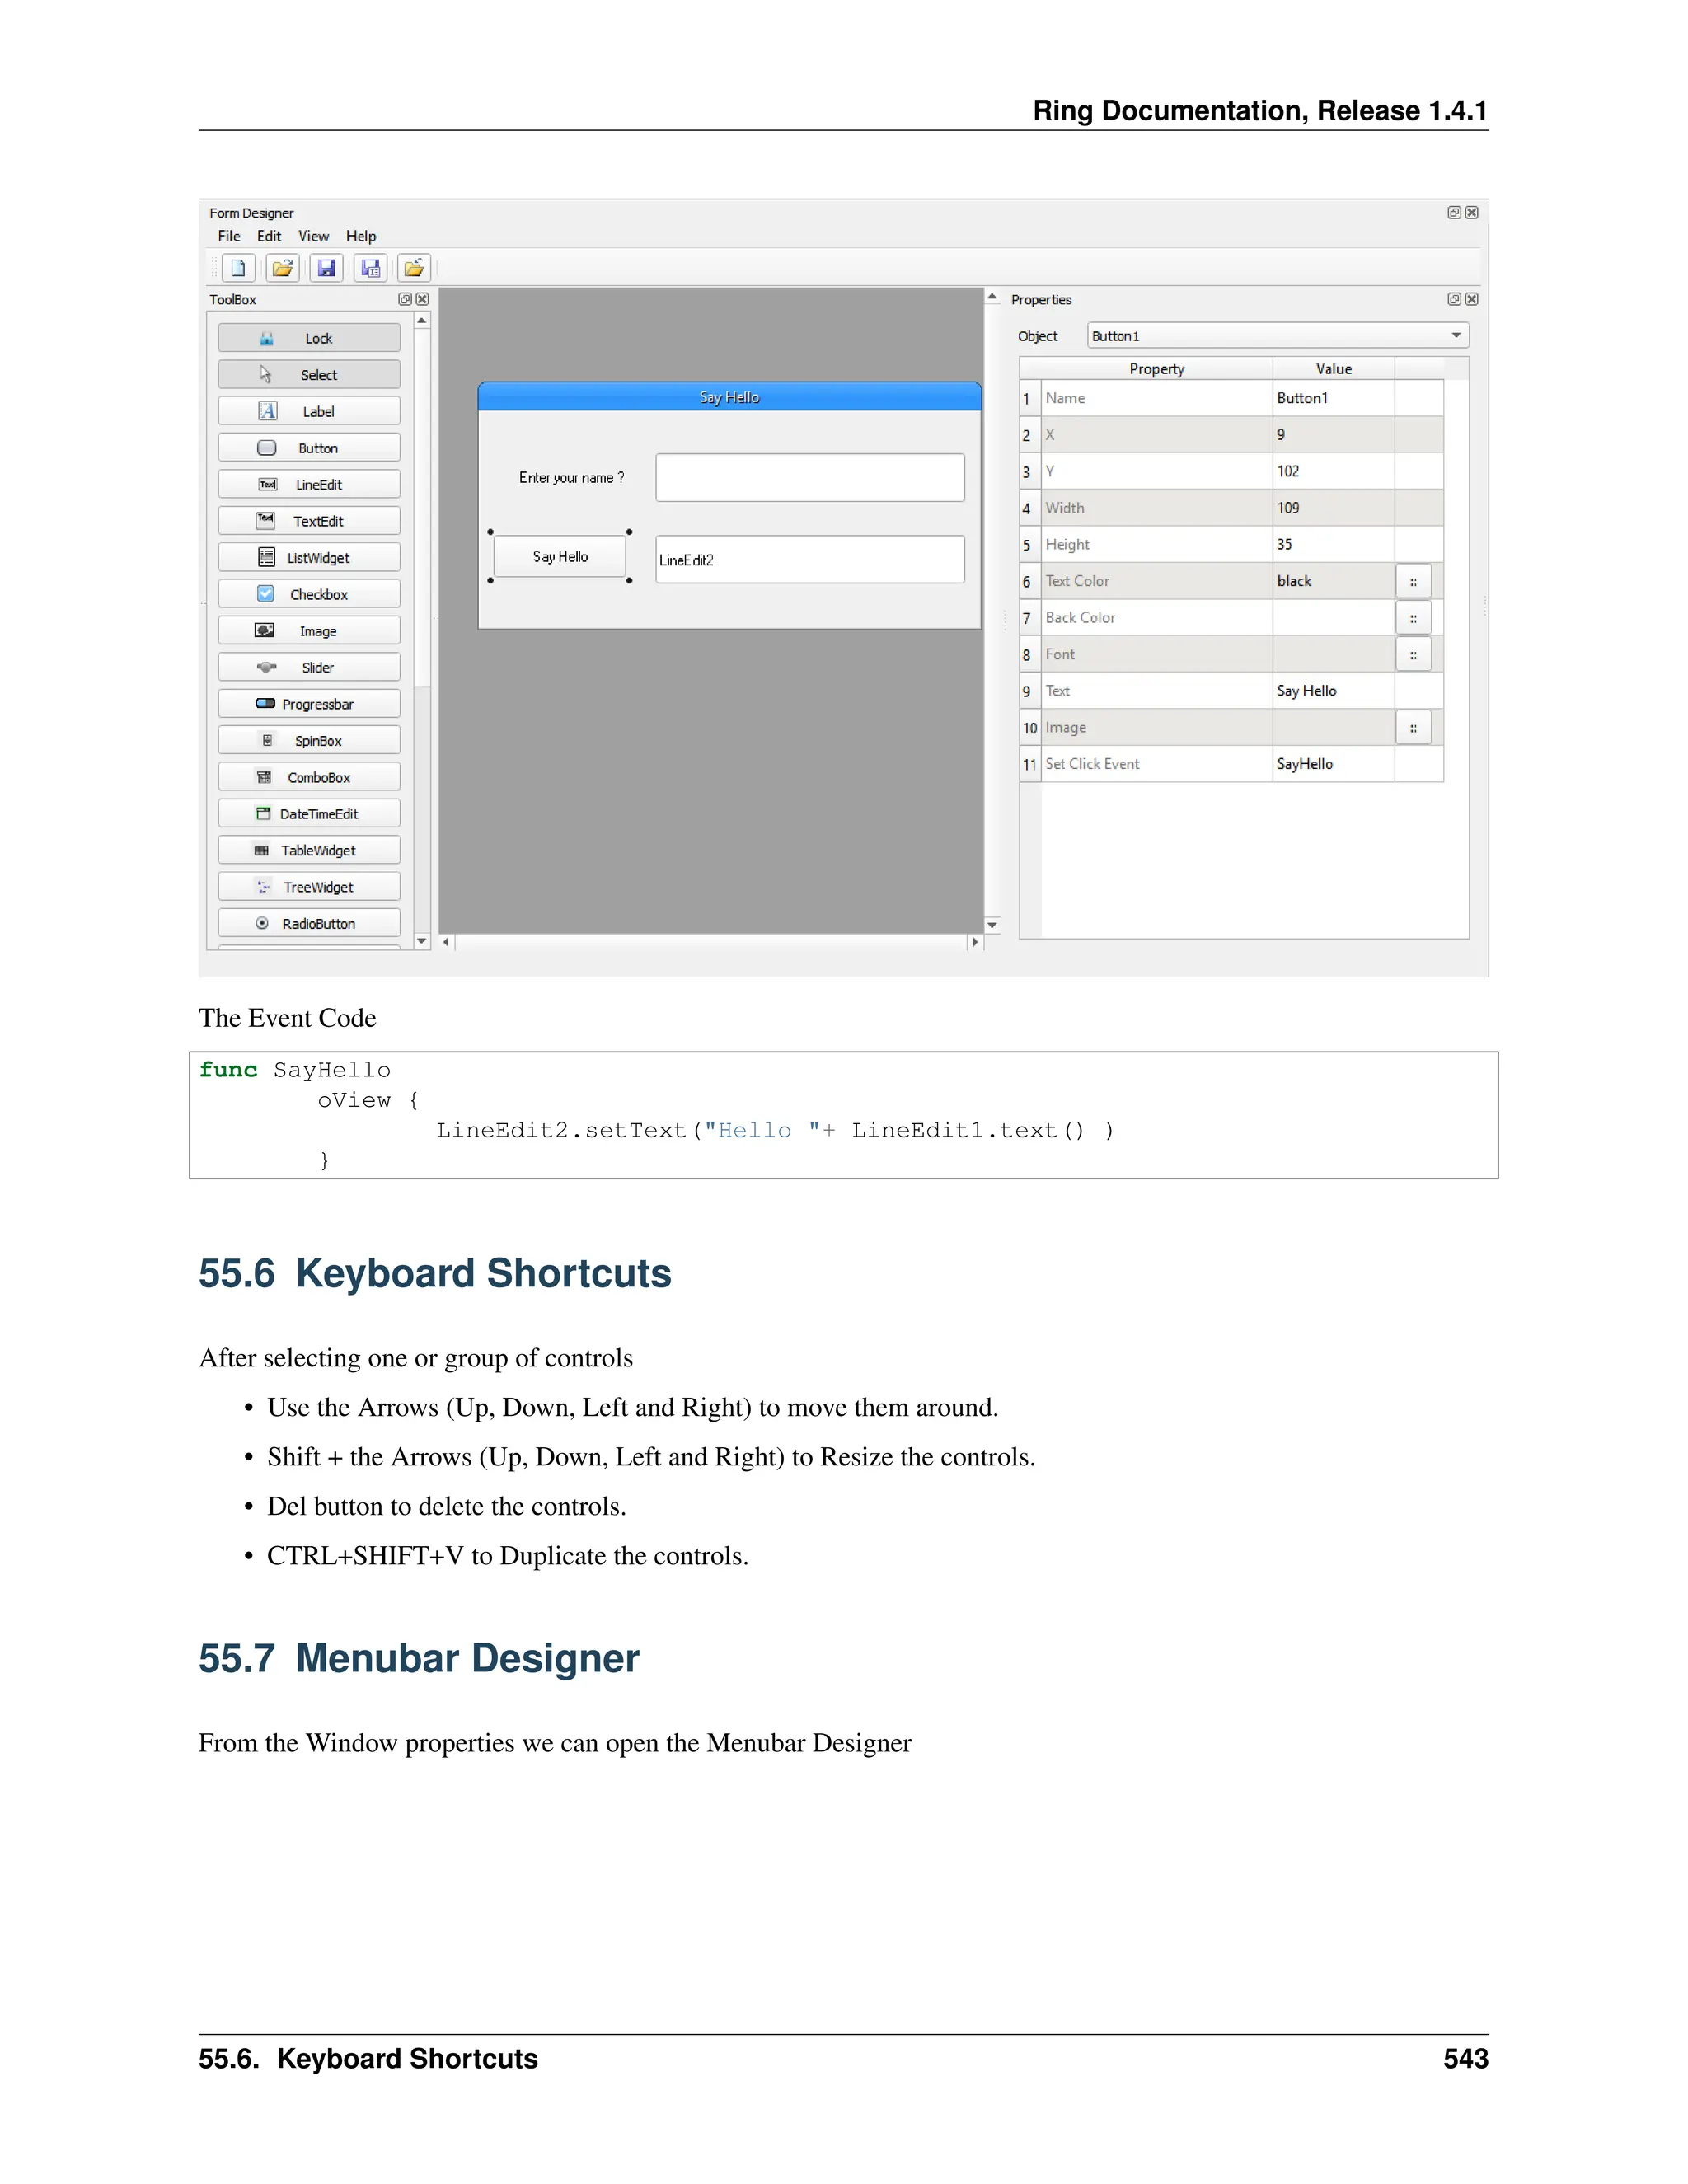Open the File menu
1688x2184 pixels.
pos(229,236)
